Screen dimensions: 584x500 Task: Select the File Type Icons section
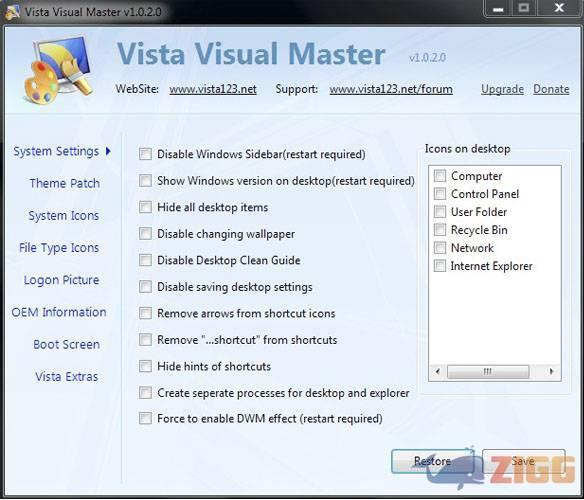59,248
